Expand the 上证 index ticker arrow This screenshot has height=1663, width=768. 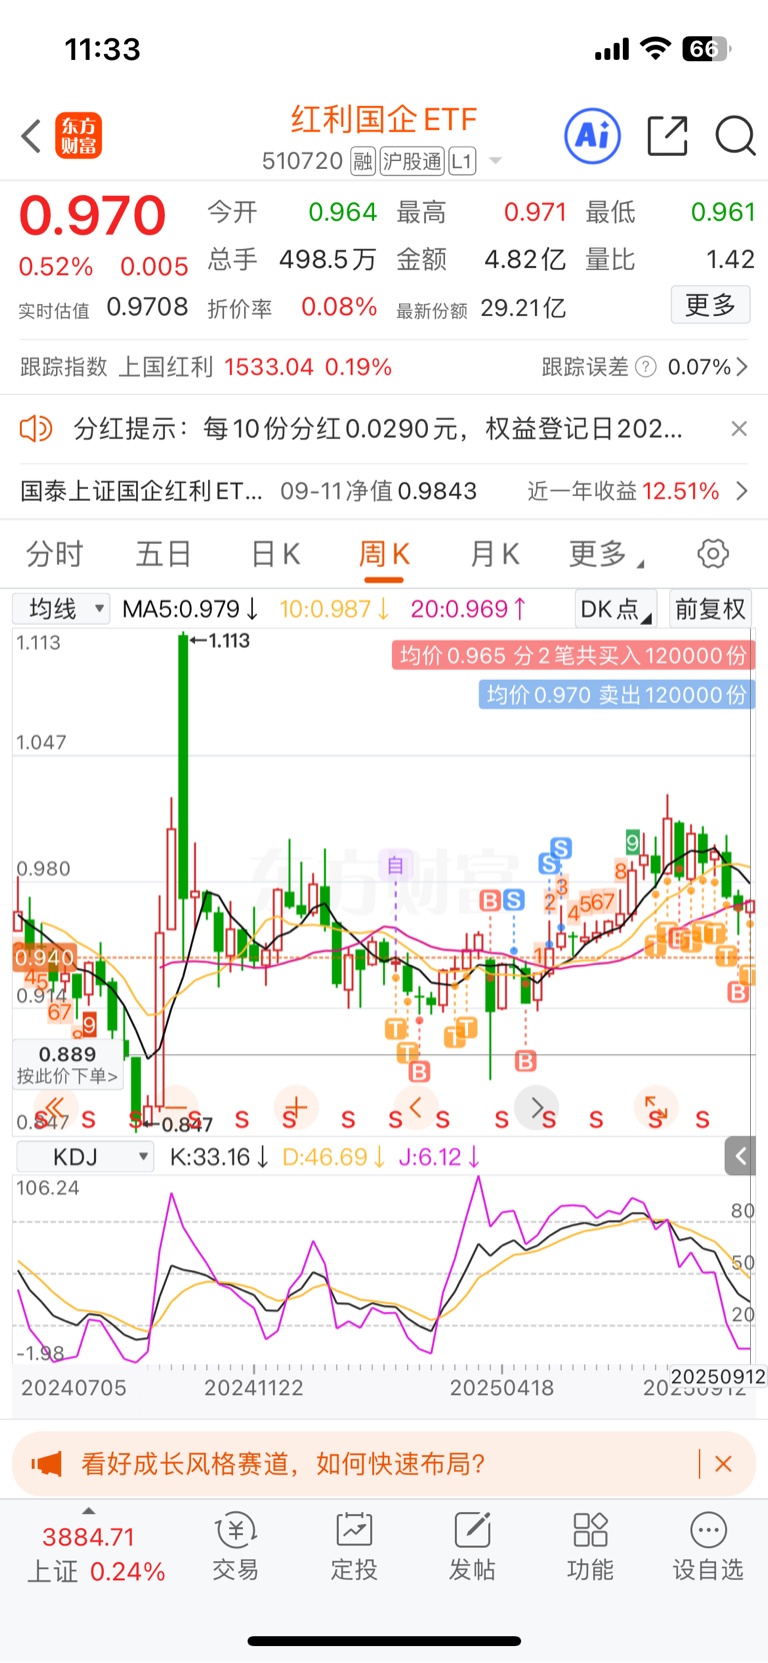88,1511
